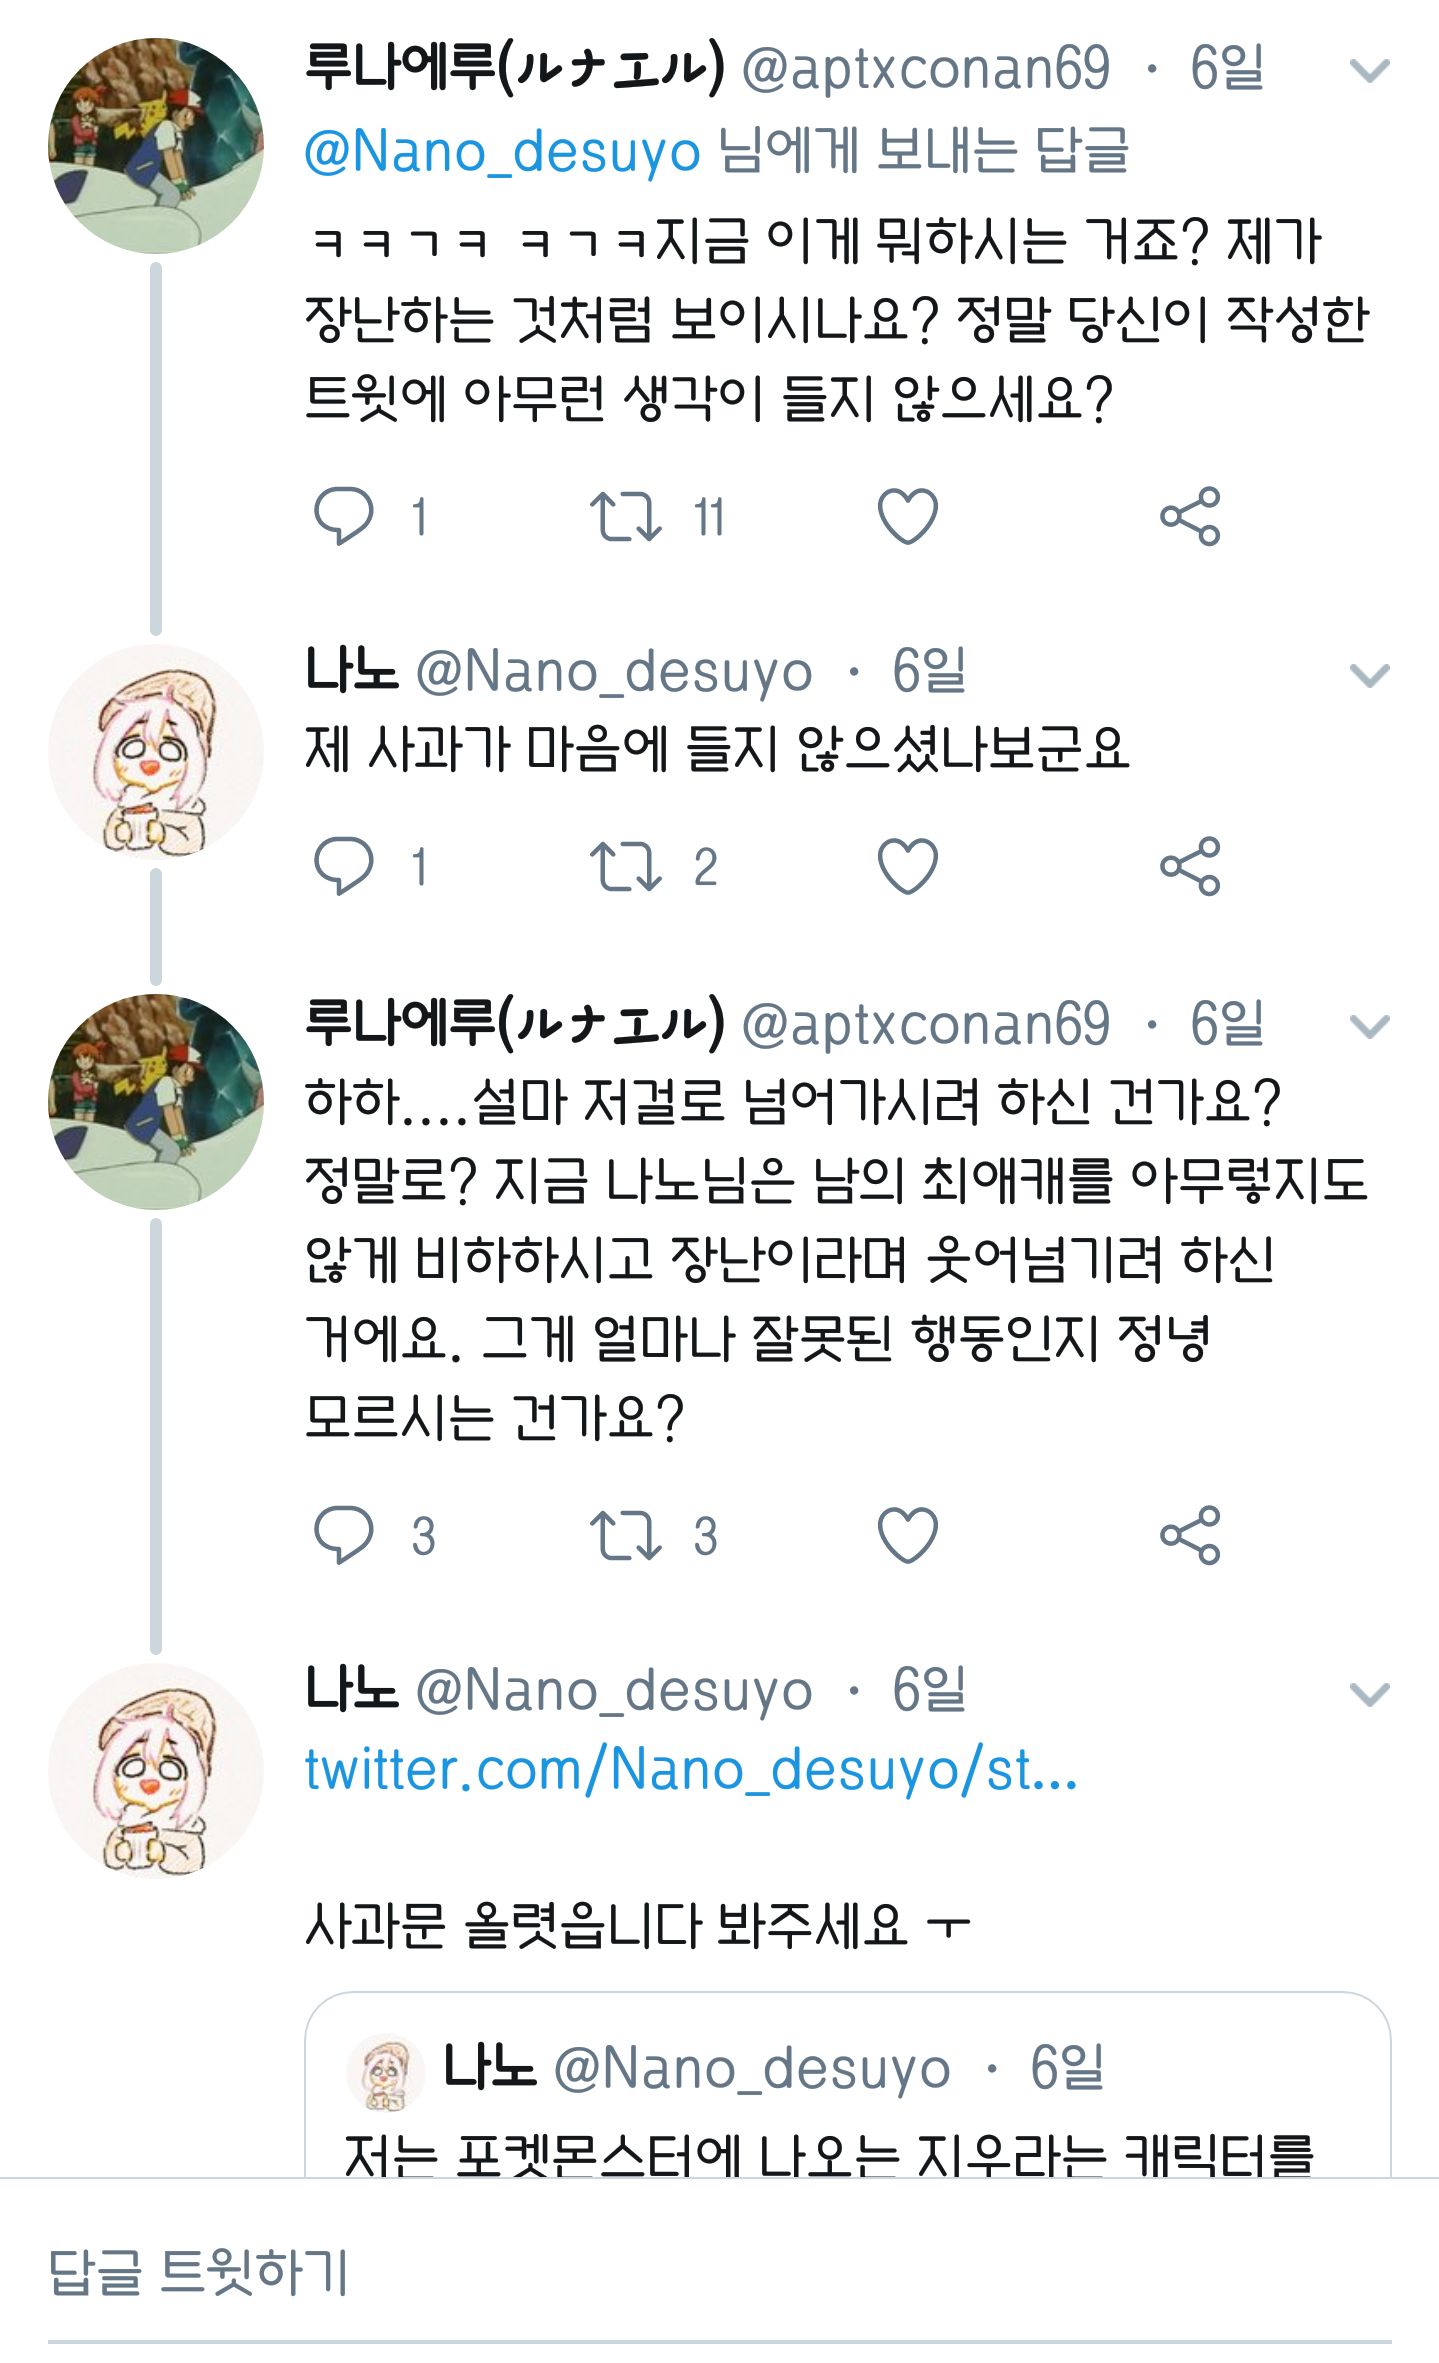Screen dimensions: 1439x2363
Task: Open chevron menu on 나노's first reply
Action: coord(1369,676)
